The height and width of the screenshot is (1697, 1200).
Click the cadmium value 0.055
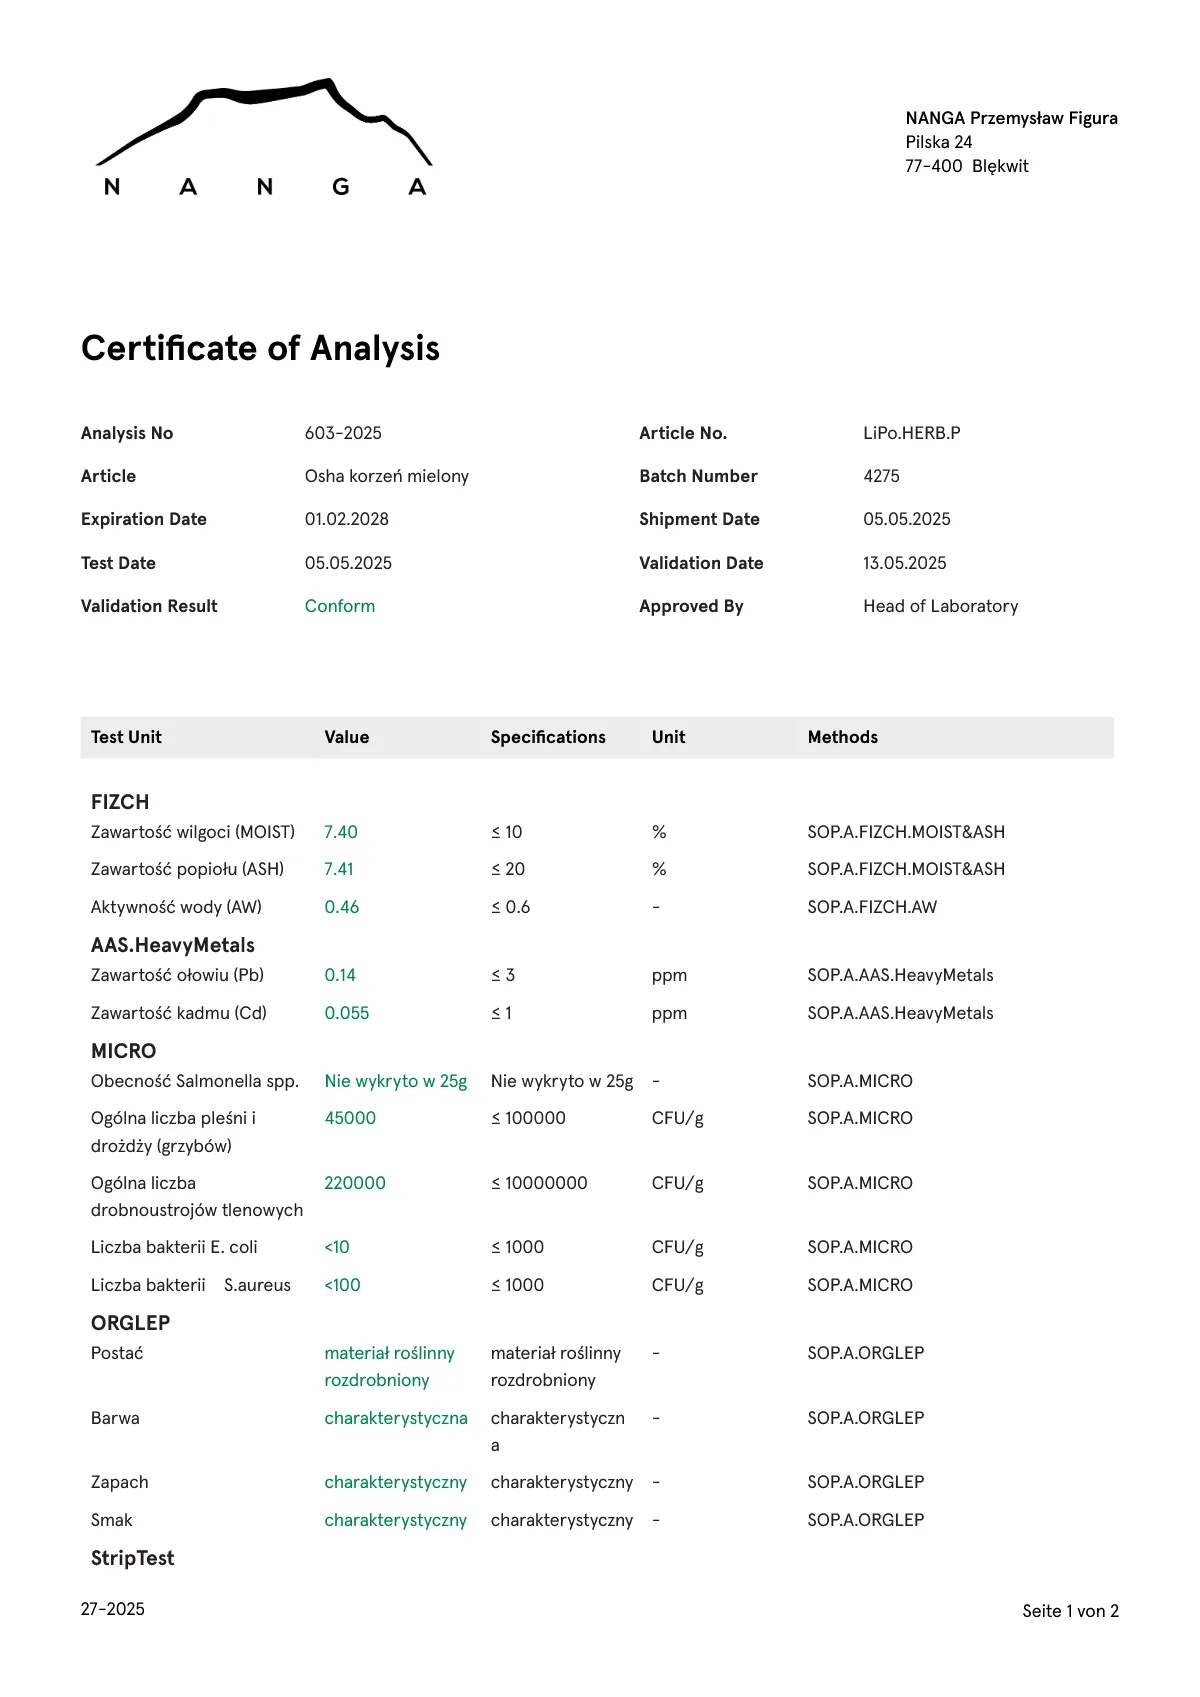pyautogui.click(x=347, y=1013)
